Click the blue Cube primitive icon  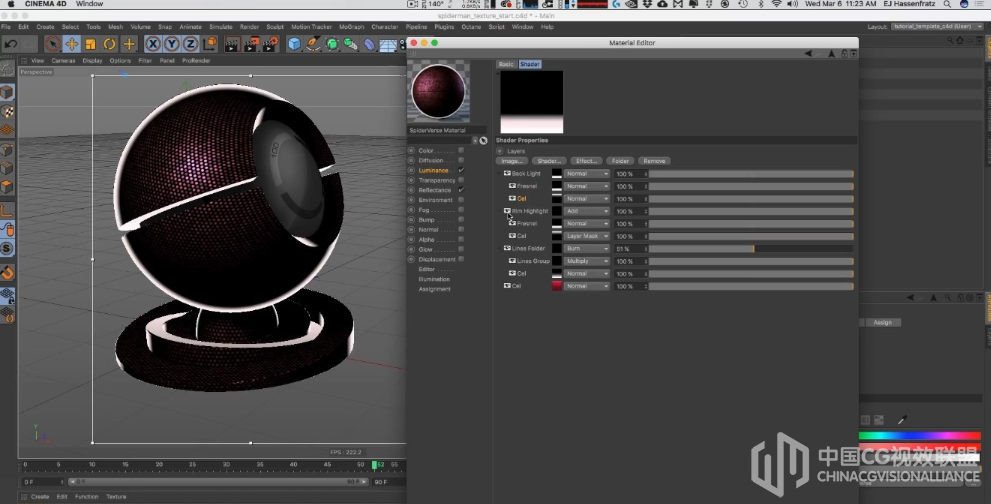(294, 44)
